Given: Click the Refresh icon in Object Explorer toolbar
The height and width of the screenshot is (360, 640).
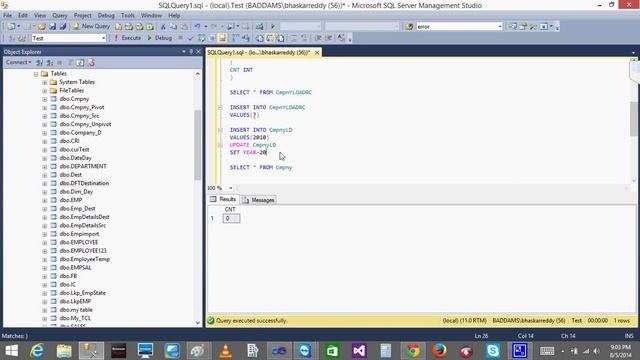Looking at the screenshot, I should [80, 62].
